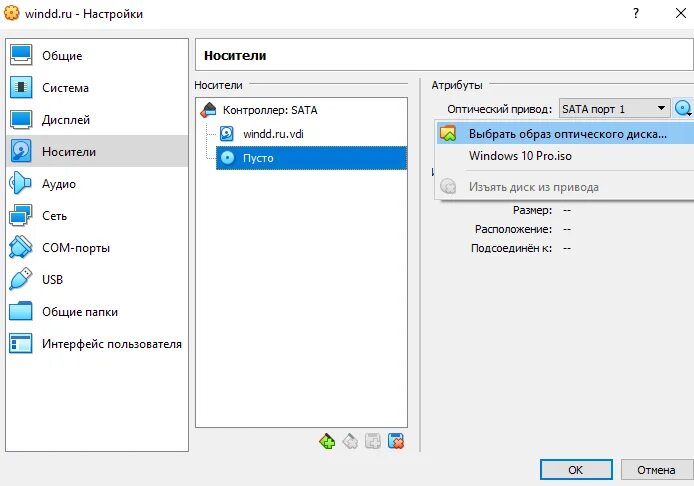The width and height of the screenshot is (694, 486).
Task: Click the Отмена button
Action: (656, 470)
